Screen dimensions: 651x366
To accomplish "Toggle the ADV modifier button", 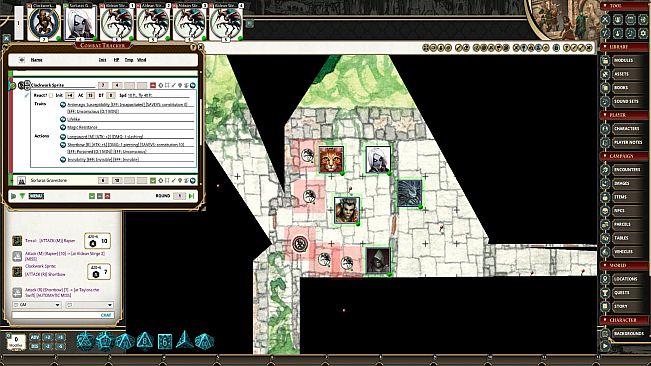I will [35, 337].
